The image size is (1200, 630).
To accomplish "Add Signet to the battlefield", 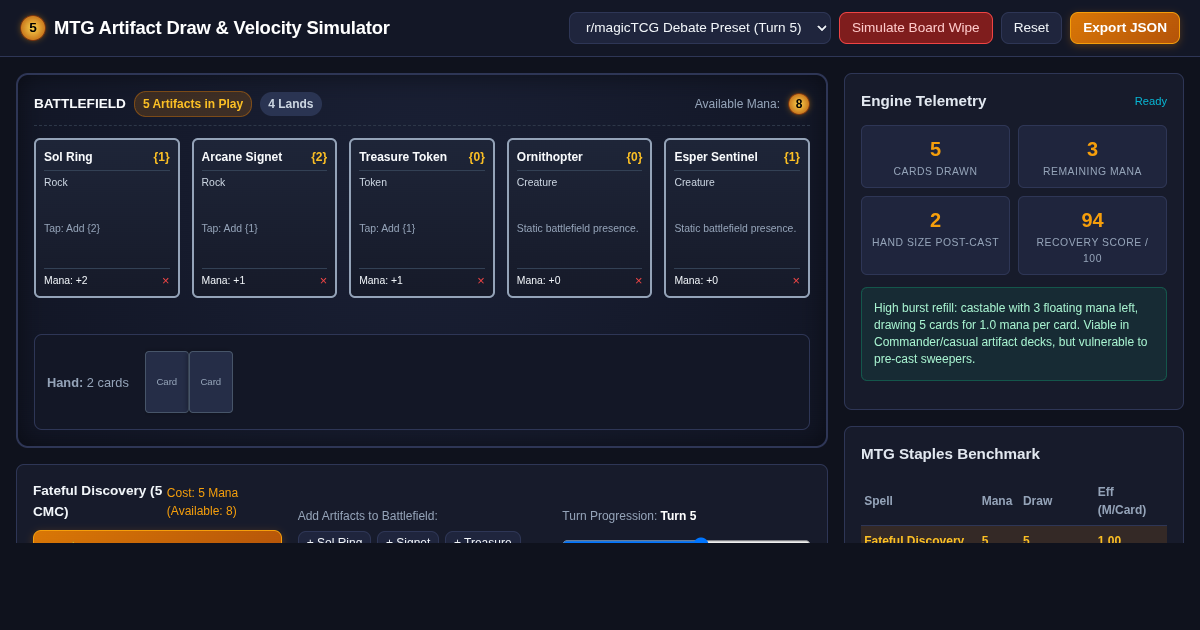I will click(408, 538).
